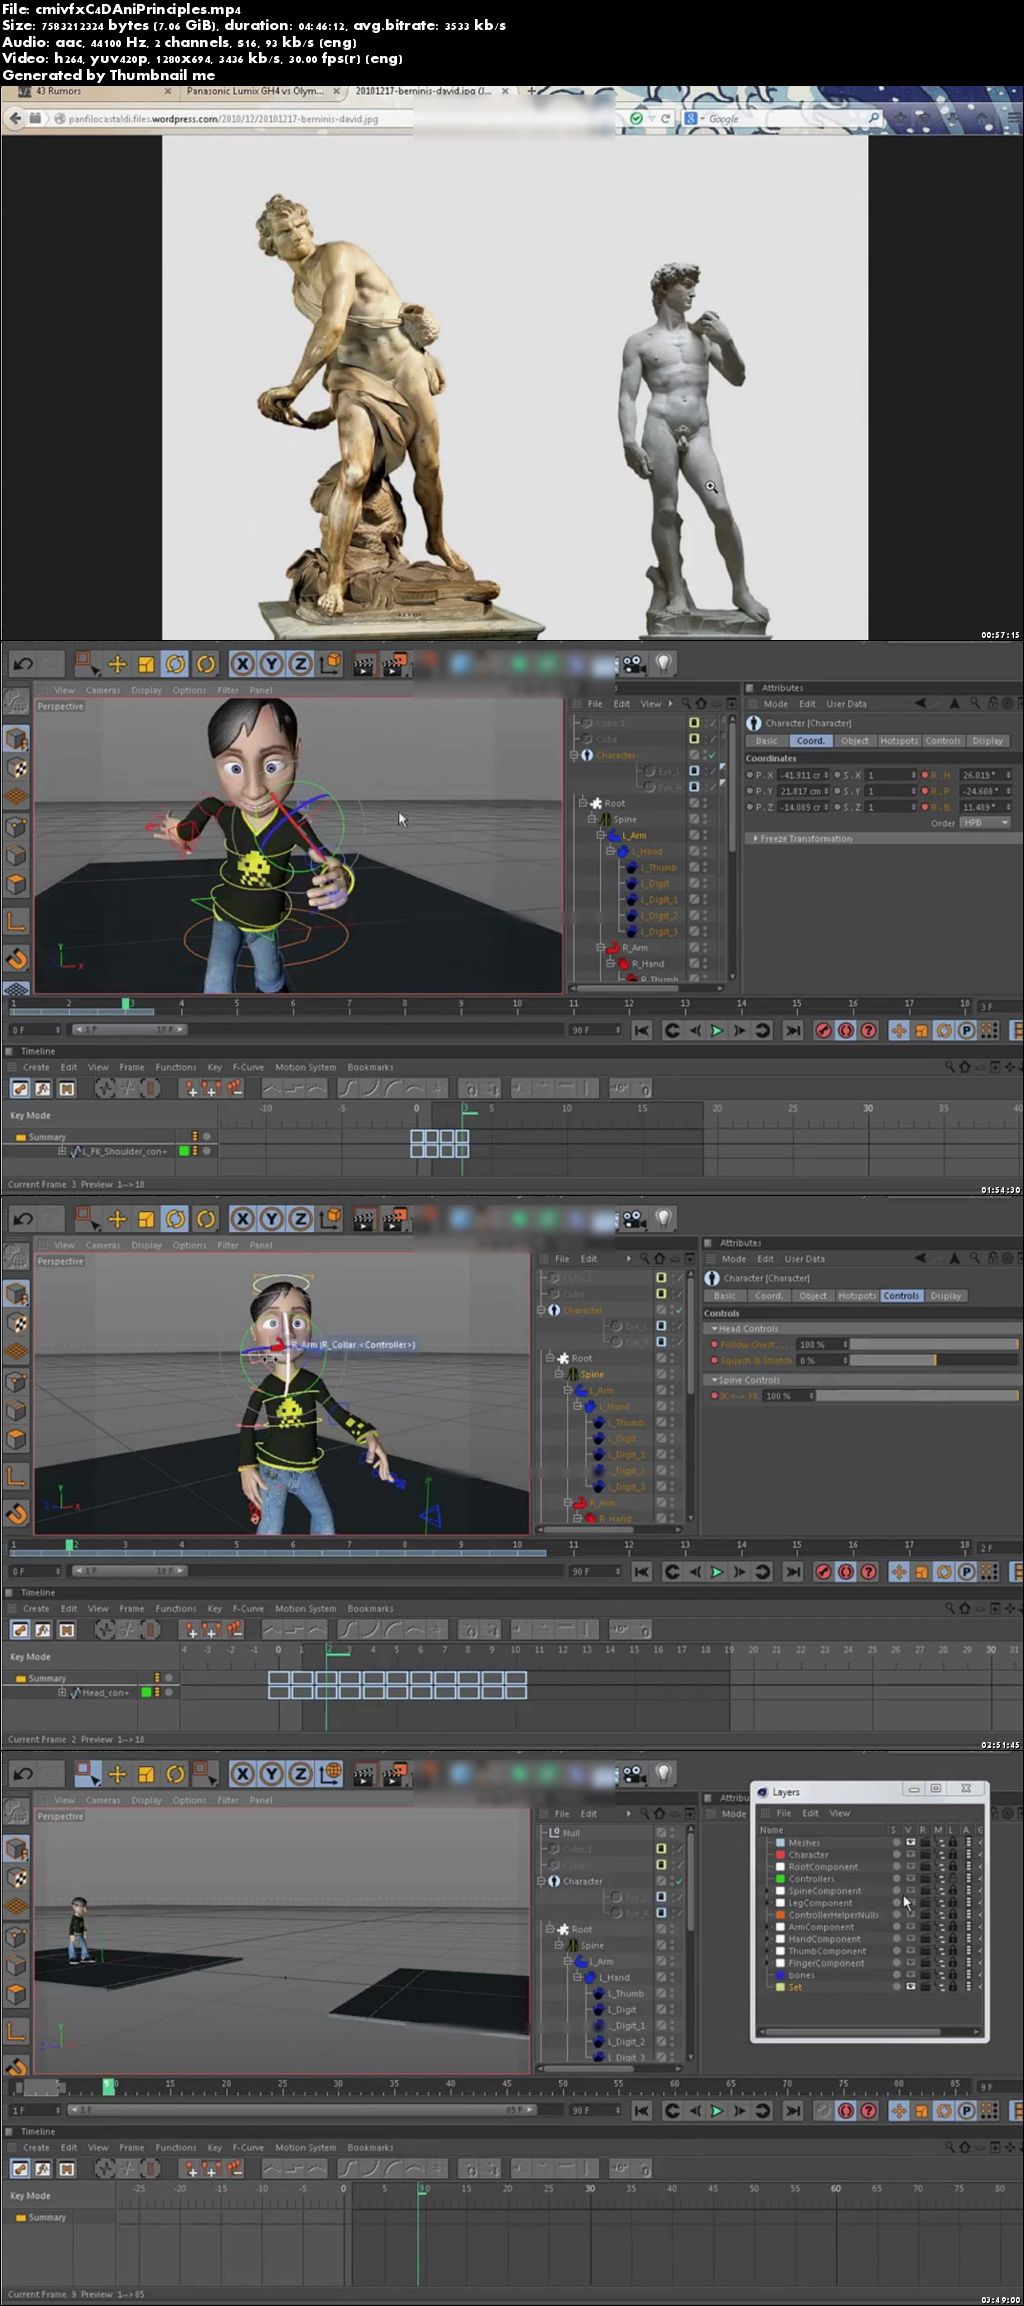Click the green color swatch of the Controllers layer
Viewport: 1024px width, 2306px height.
780,1878
